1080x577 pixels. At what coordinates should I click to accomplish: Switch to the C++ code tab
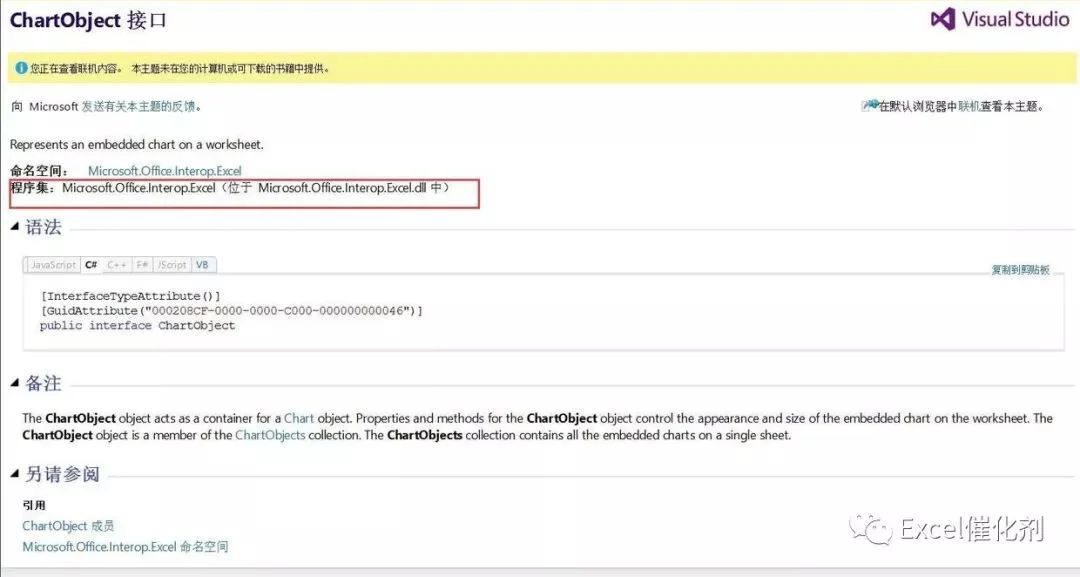click(116, 265)
